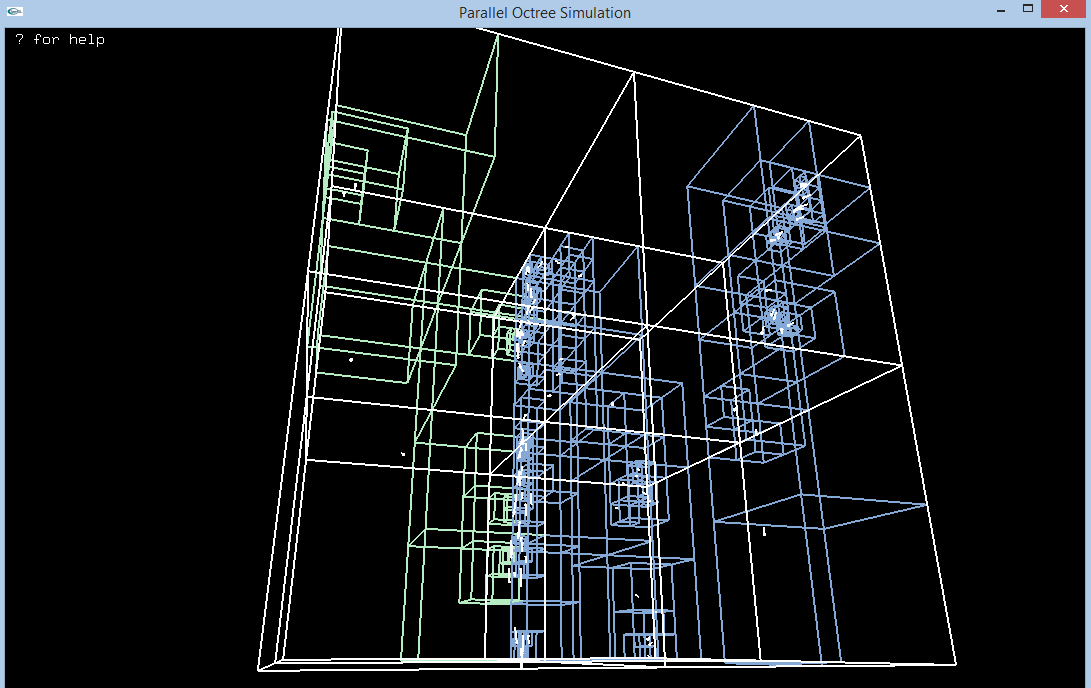Screen dimensions: 1091x688
Task: Click the isolated particle in the lower-right blue box
Action: [x=765, y=531]
